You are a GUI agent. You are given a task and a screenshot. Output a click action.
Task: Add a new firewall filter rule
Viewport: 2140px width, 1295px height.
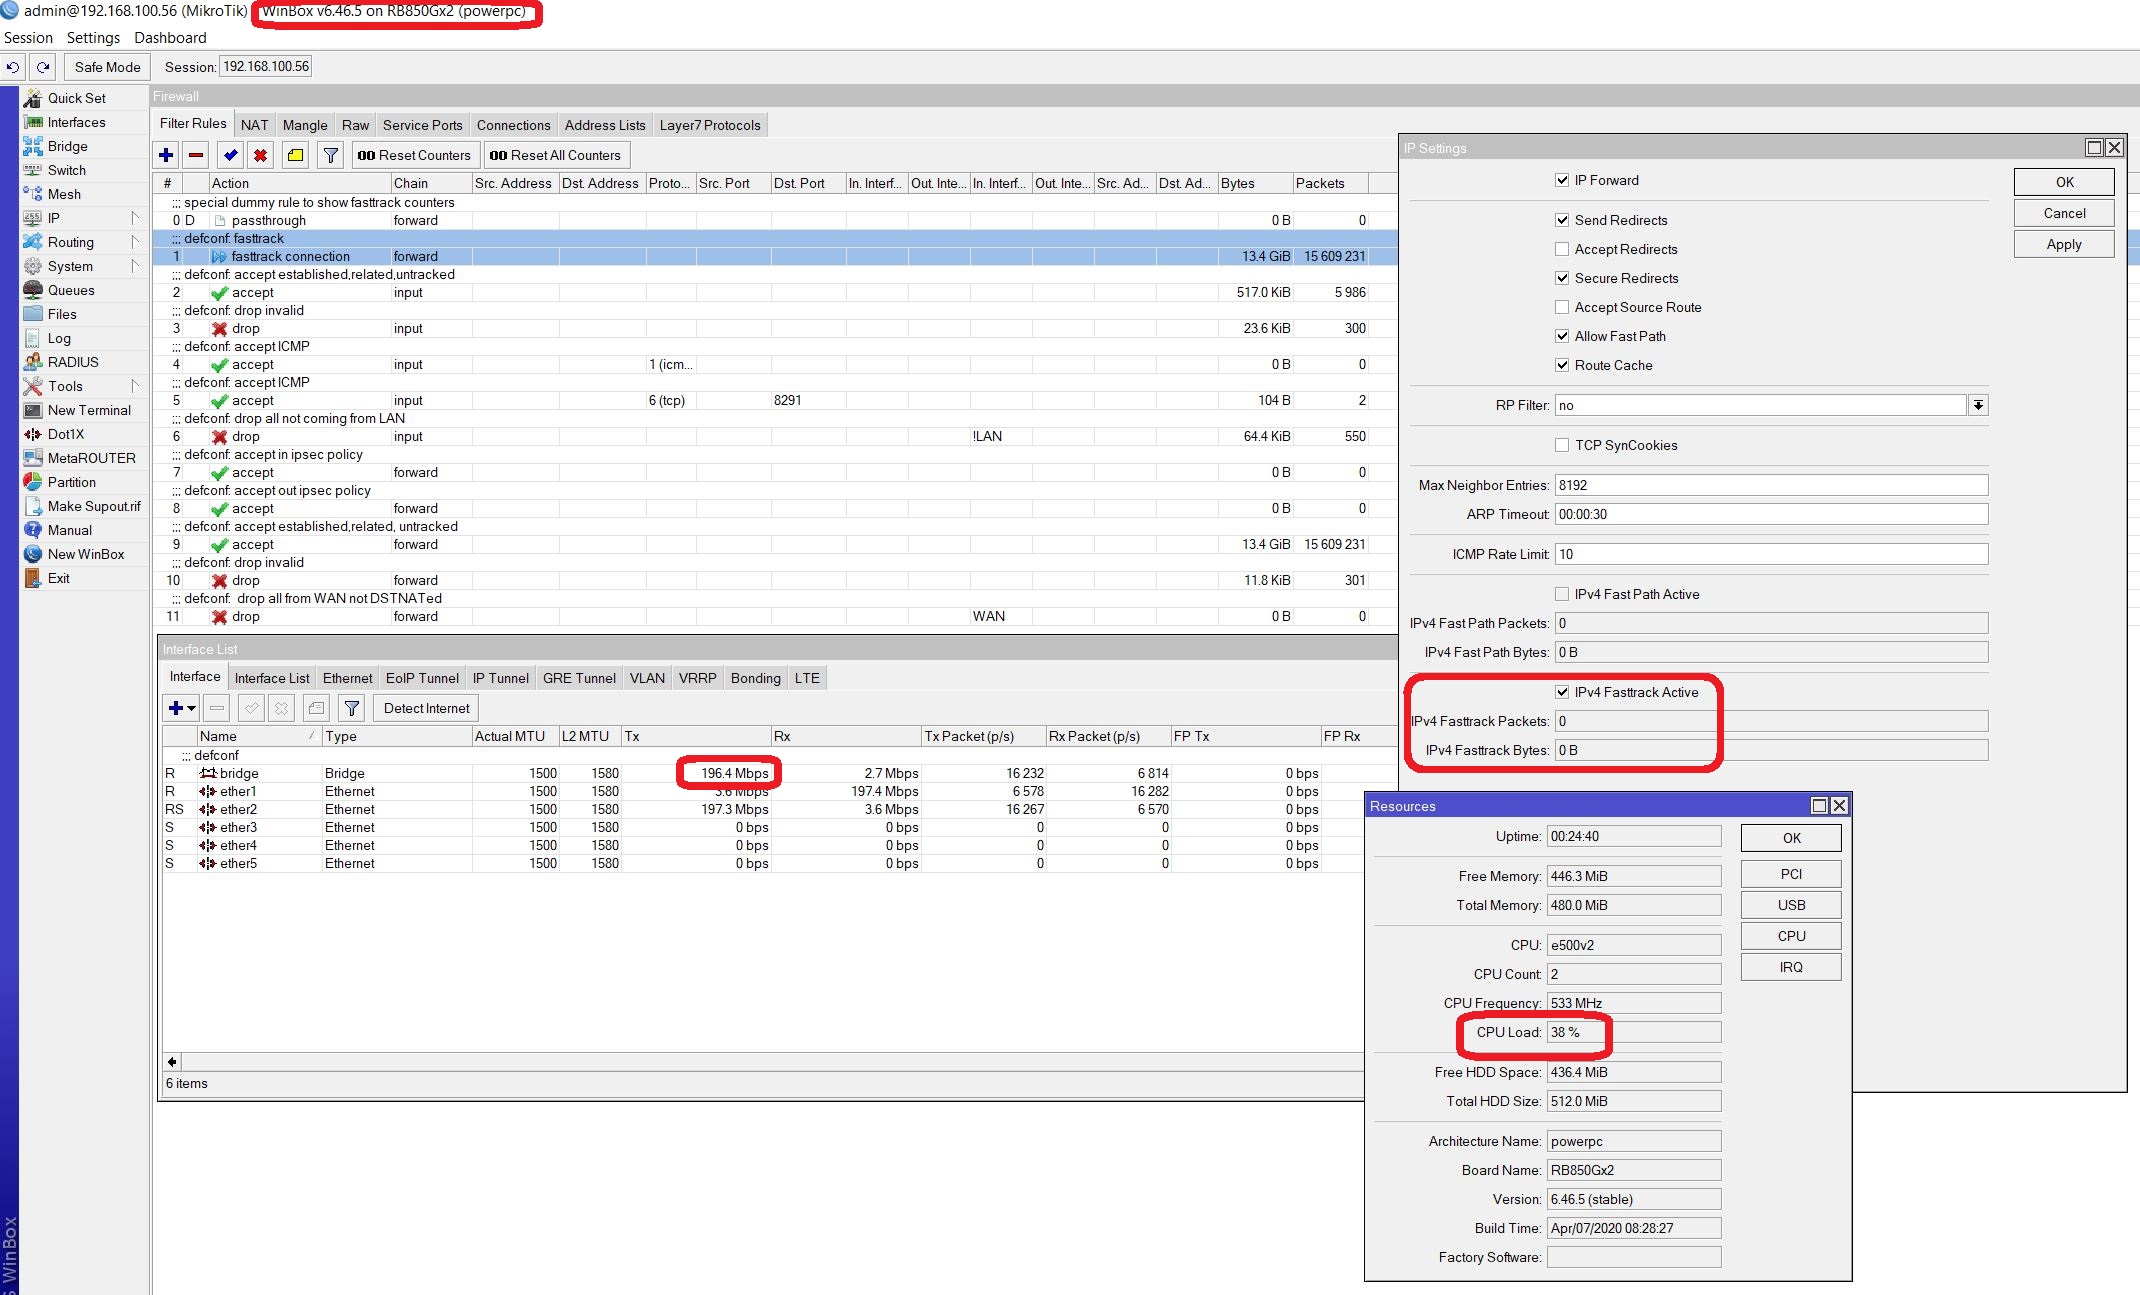coord(166,155)
